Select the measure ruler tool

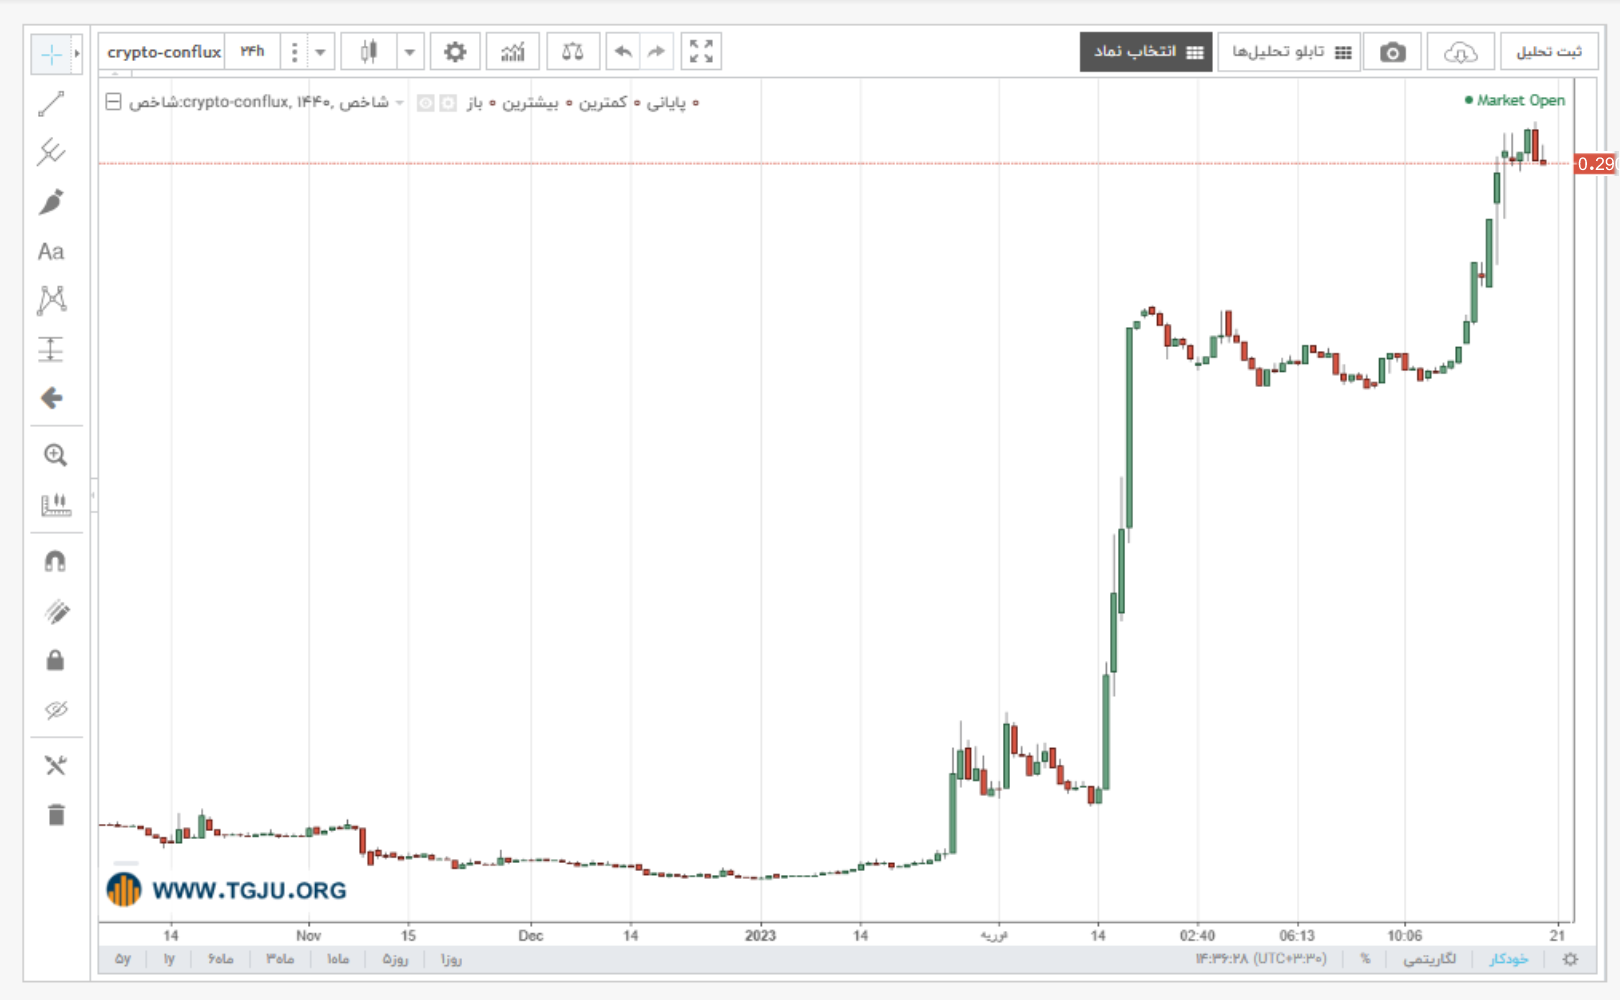pyautogui.click(x=55, y=505)
